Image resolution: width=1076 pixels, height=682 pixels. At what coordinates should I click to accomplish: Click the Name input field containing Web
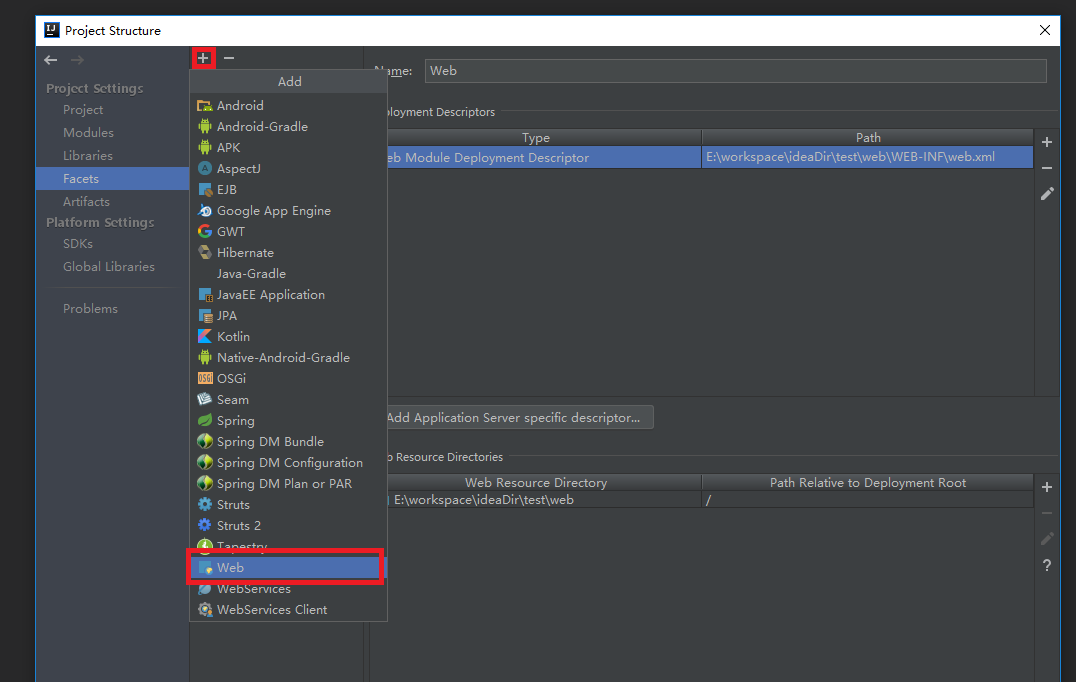736,71
